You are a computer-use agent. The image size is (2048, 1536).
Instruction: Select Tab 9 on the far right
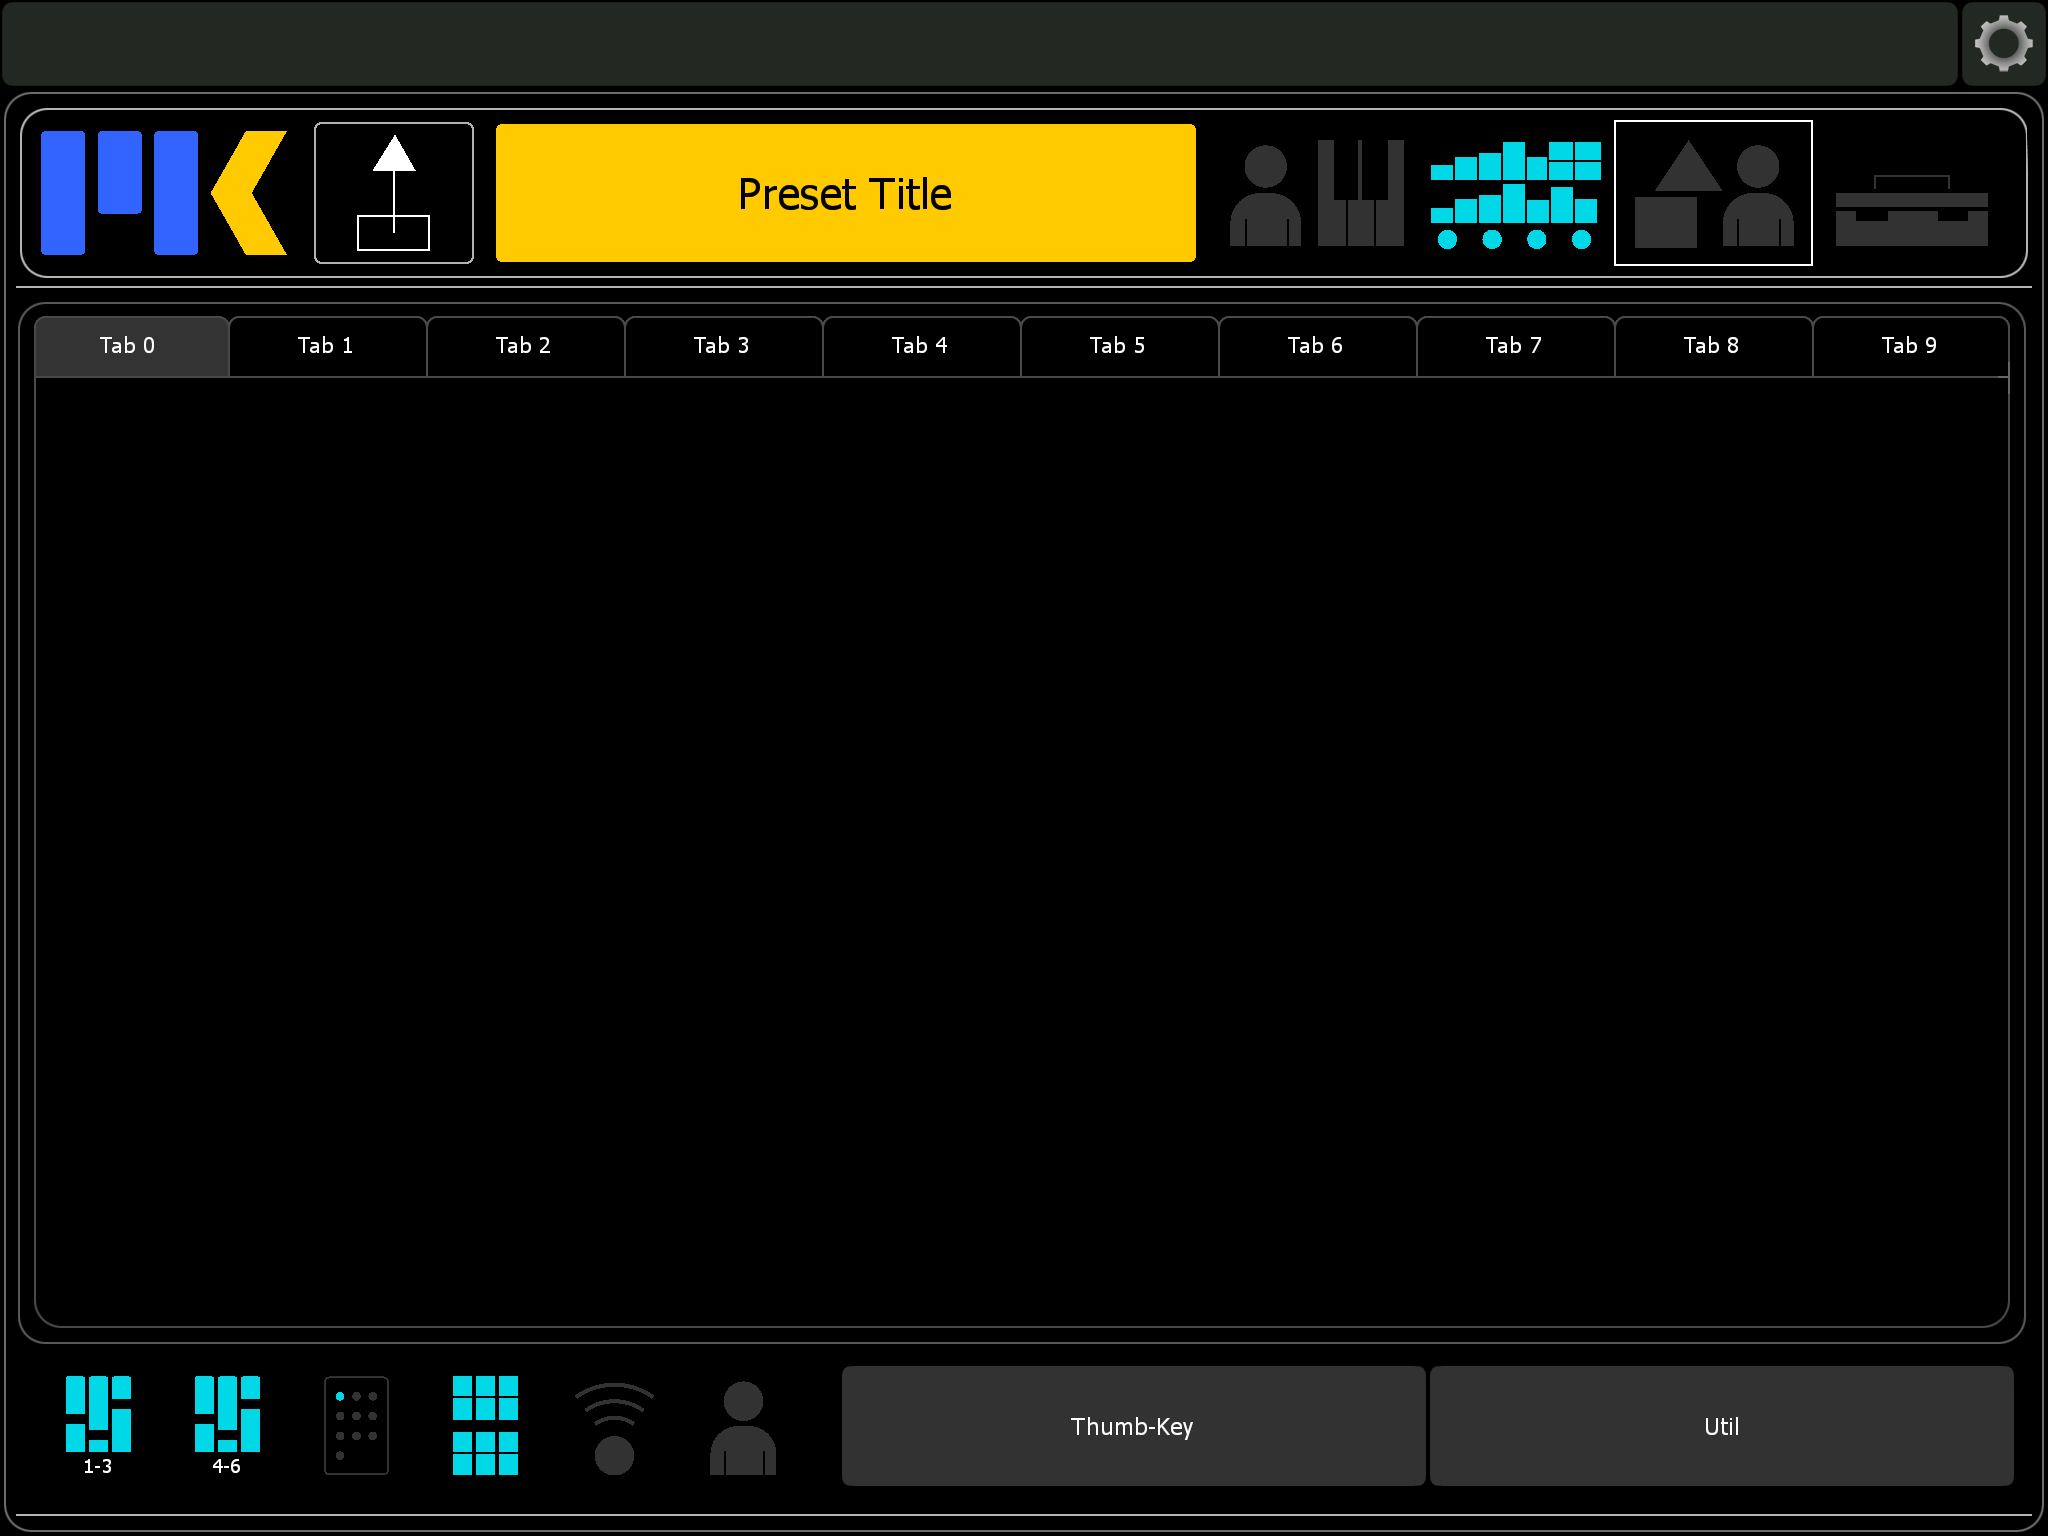pyautogui.click(x=1908, y=345)
